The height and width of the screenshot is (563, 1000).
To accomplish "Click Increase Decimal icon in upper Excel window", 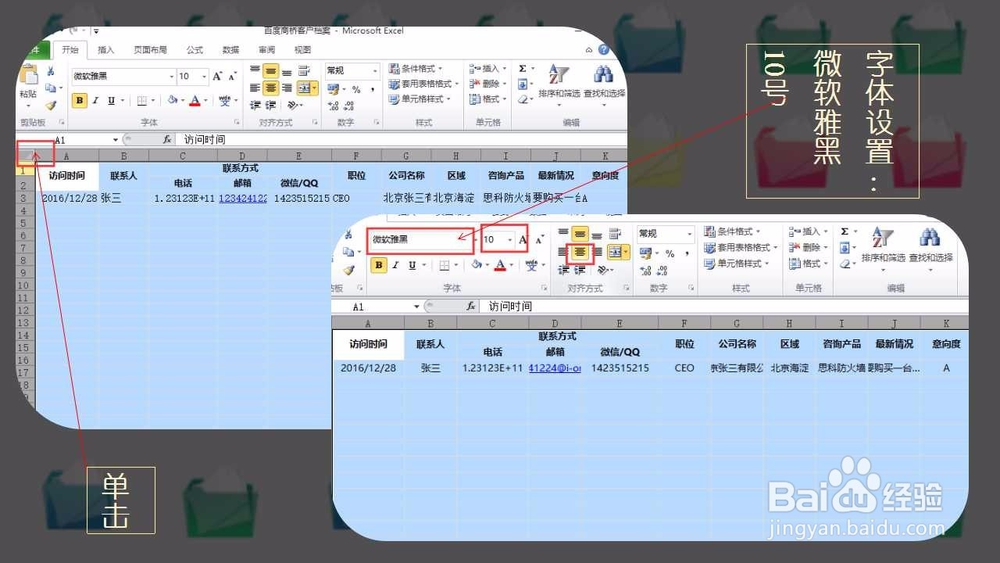I will (333, 106).
